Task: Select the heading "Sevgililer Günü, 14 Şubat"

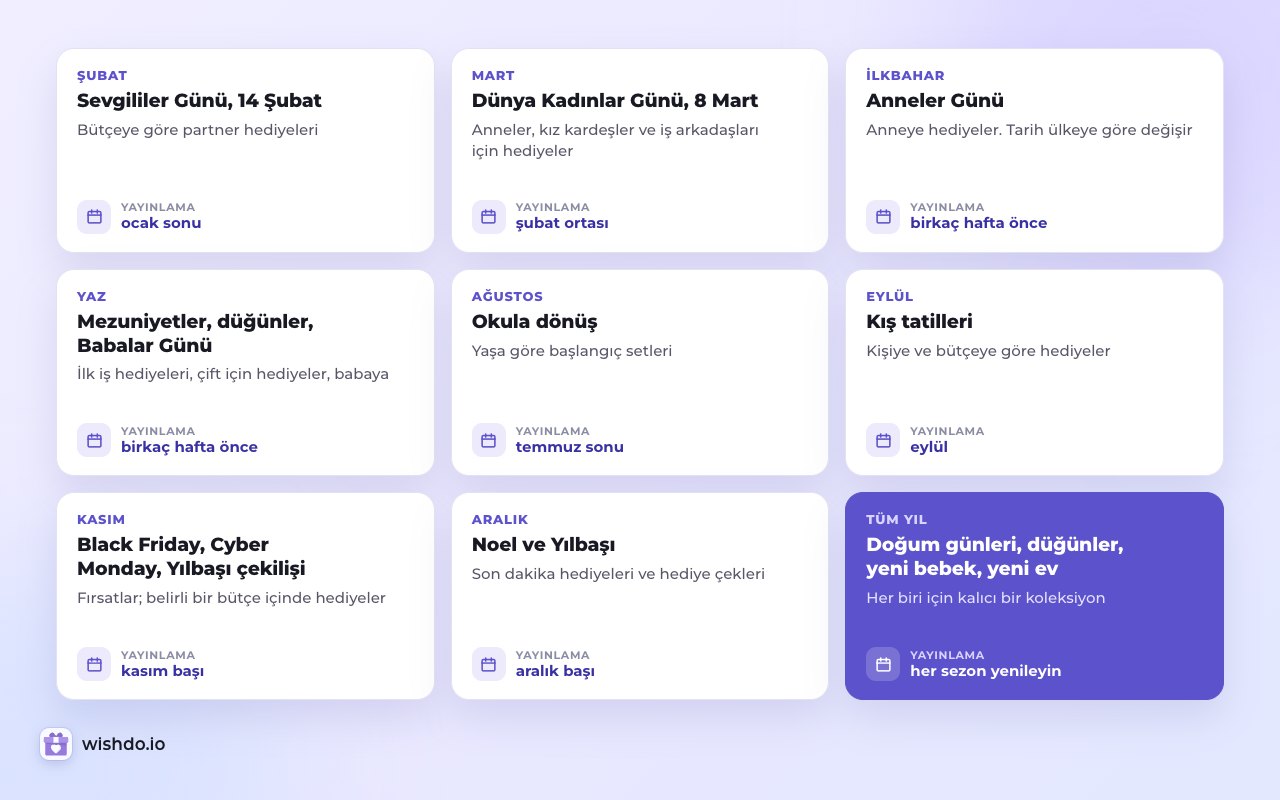Action: coord(199,101)
